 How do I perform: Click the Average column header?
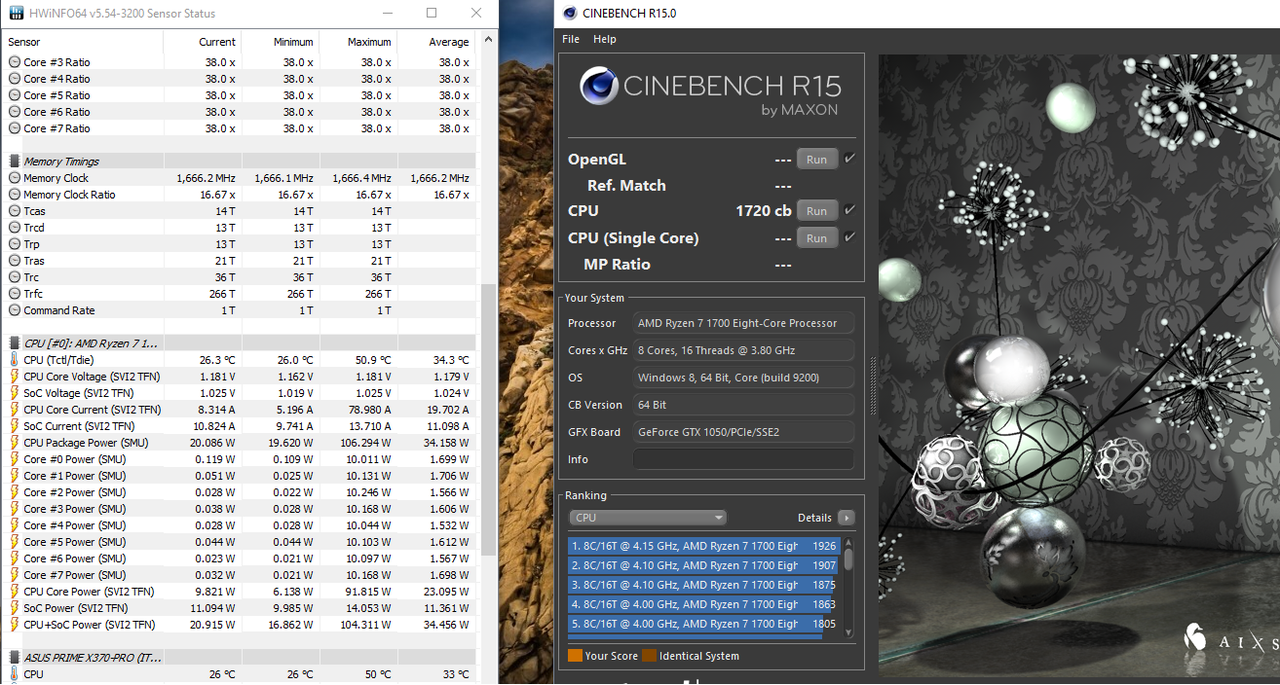pos(449,42)
